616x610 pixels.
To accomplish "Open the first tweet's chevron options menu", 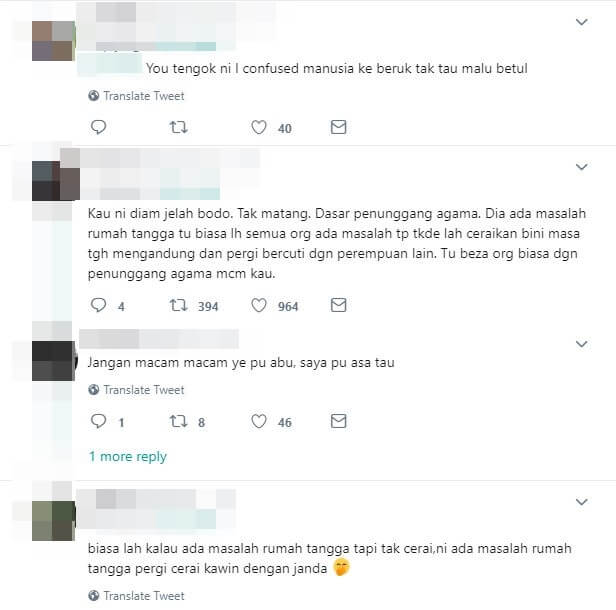I will click(x=581, y=22).
